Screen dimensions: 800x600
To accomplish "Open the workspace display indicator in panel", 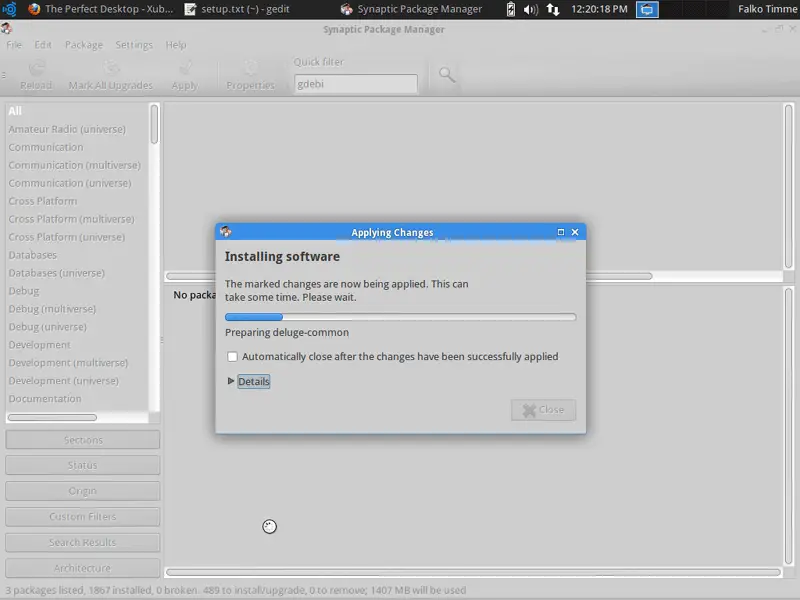I will coord(647,9).
